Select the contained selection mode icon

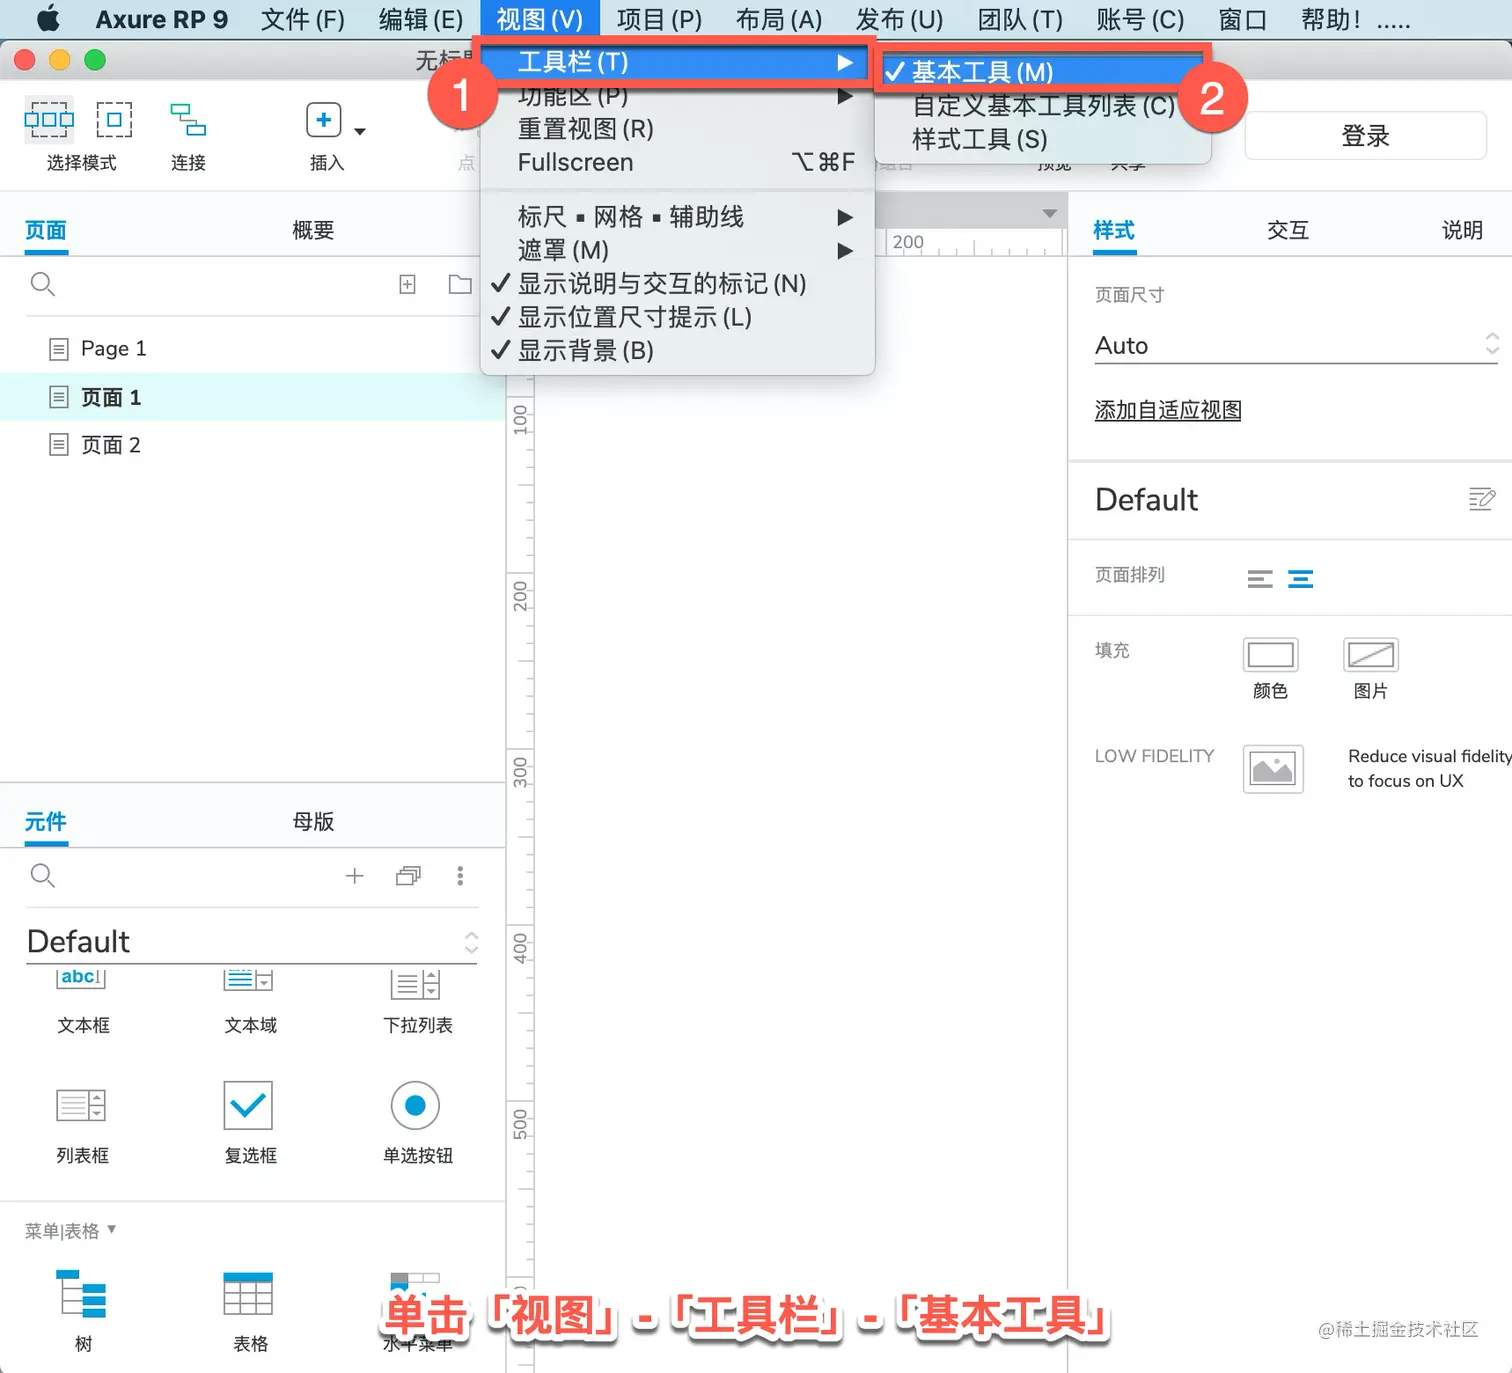114,120
